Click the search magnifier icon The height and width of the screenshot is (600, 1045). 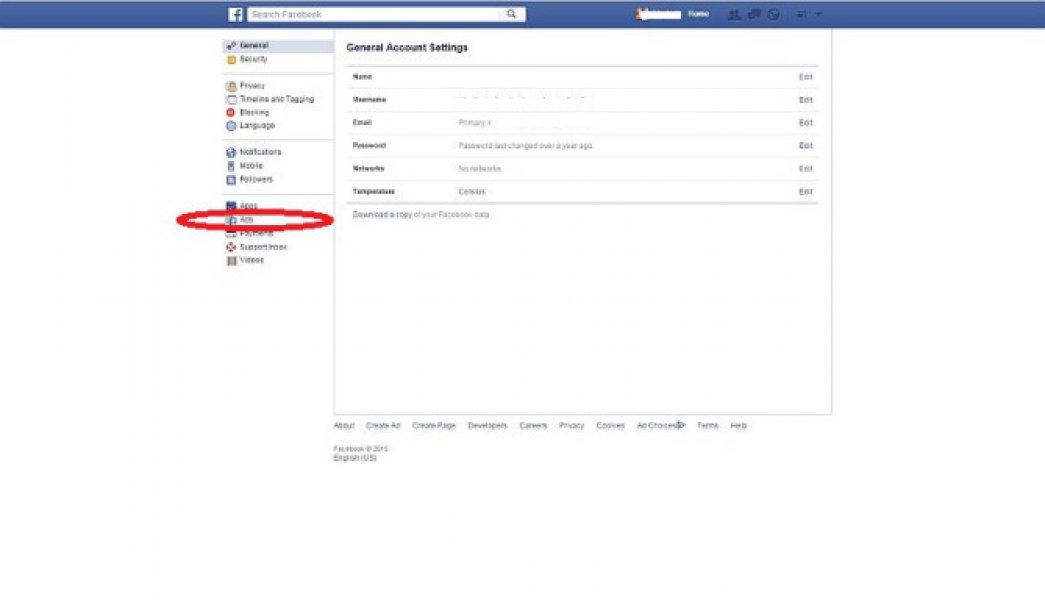coord(511,14)
